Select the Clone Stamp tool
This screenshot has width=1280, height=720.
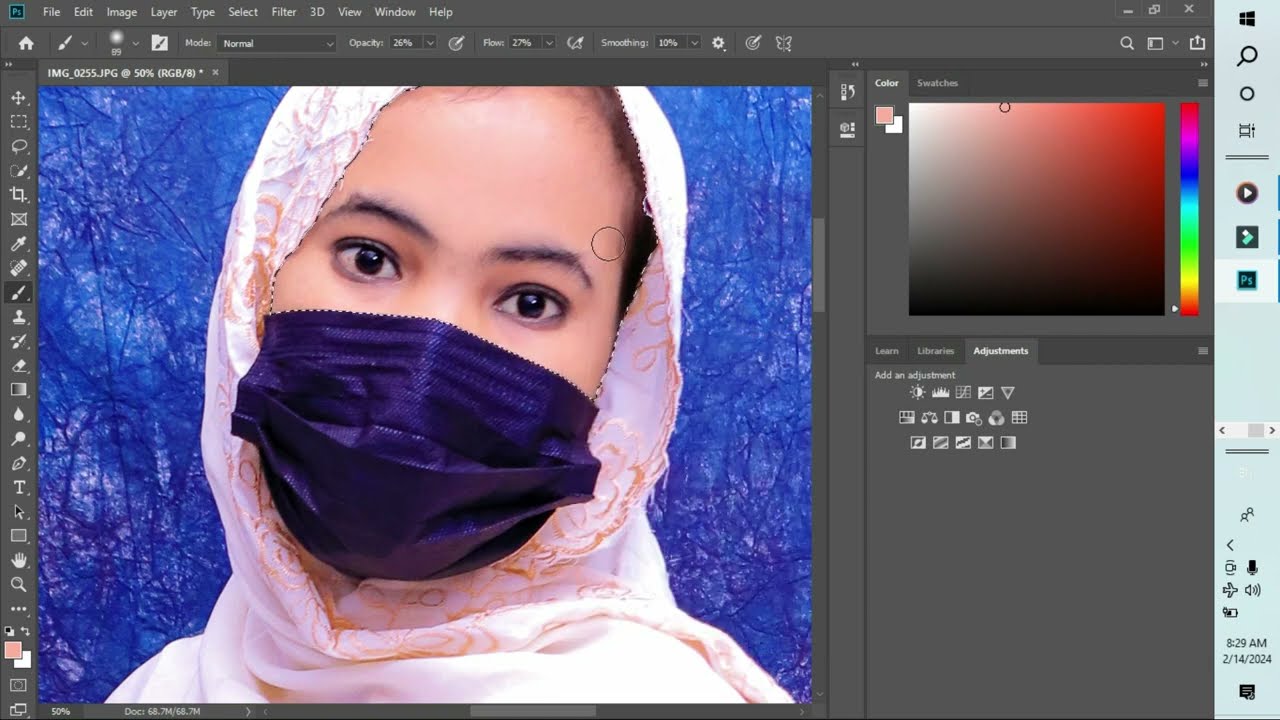tap(18, 317)
